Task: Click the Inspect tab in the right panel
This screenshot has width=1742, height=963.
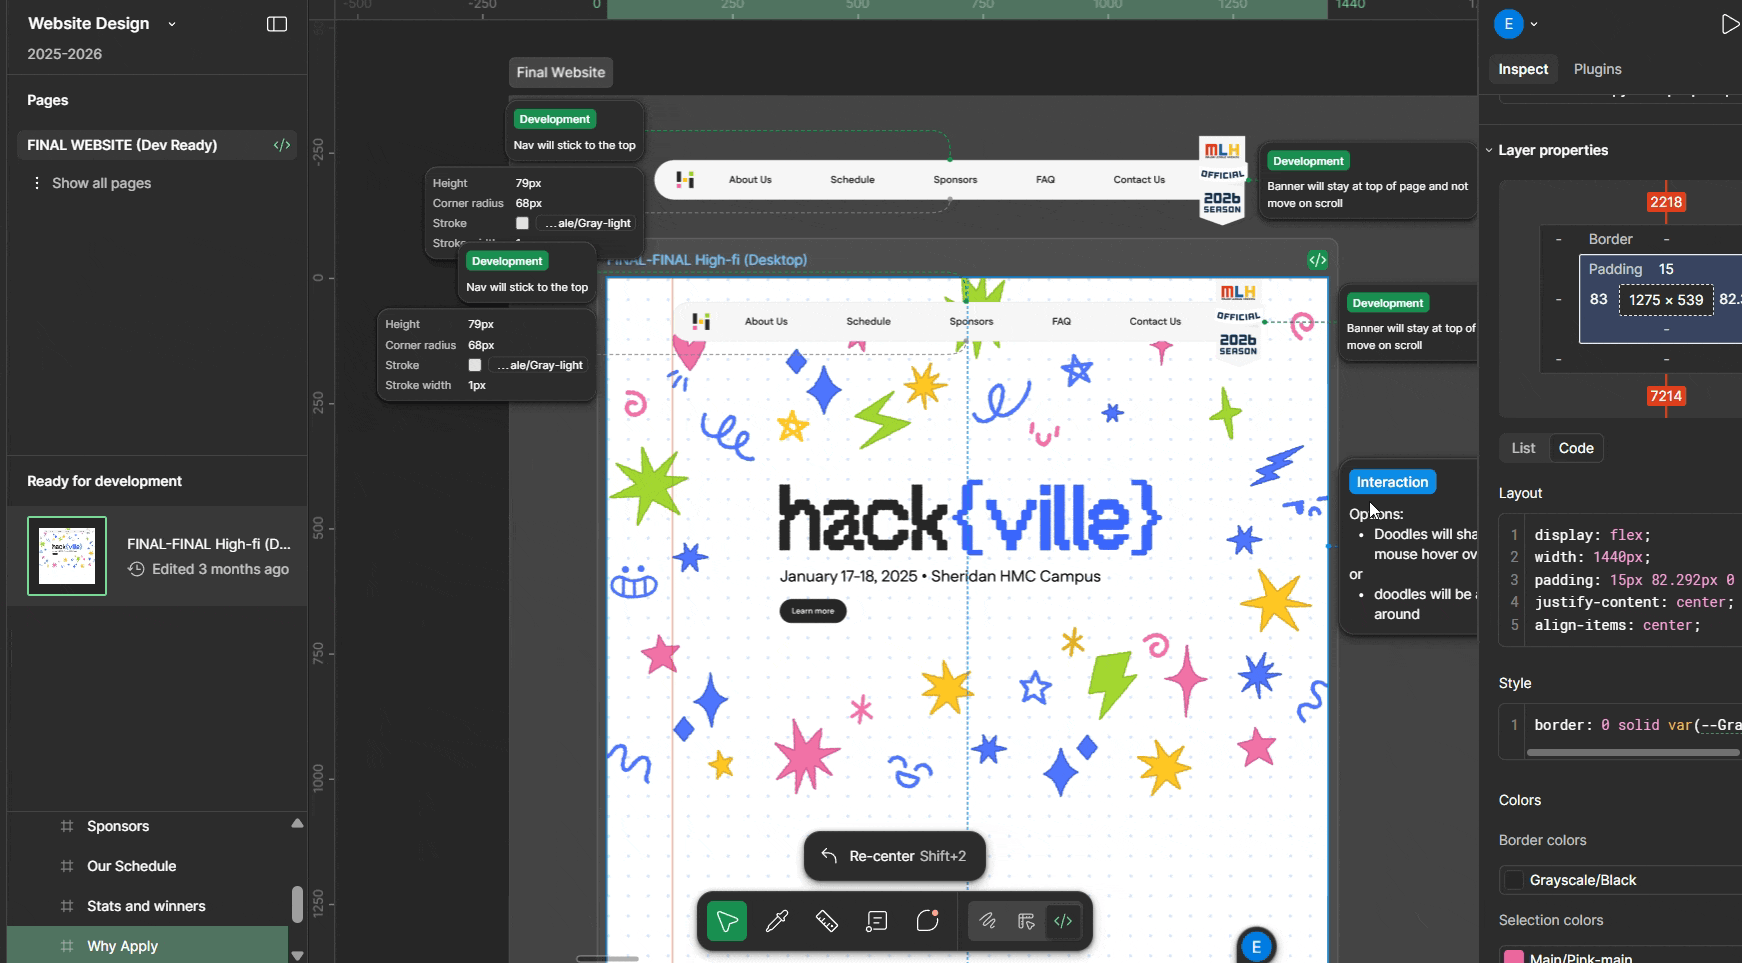Action: coord(1522,69)
